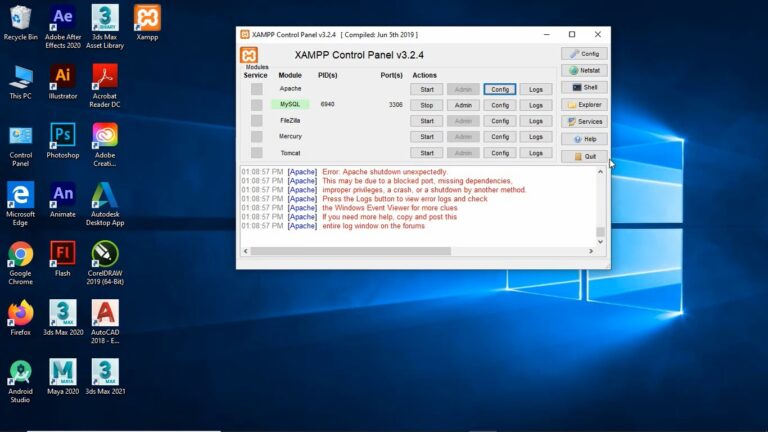Open the Apache Config dropdown button
Image resolution: width=768 pixels, height=432 pixels.
500,89
